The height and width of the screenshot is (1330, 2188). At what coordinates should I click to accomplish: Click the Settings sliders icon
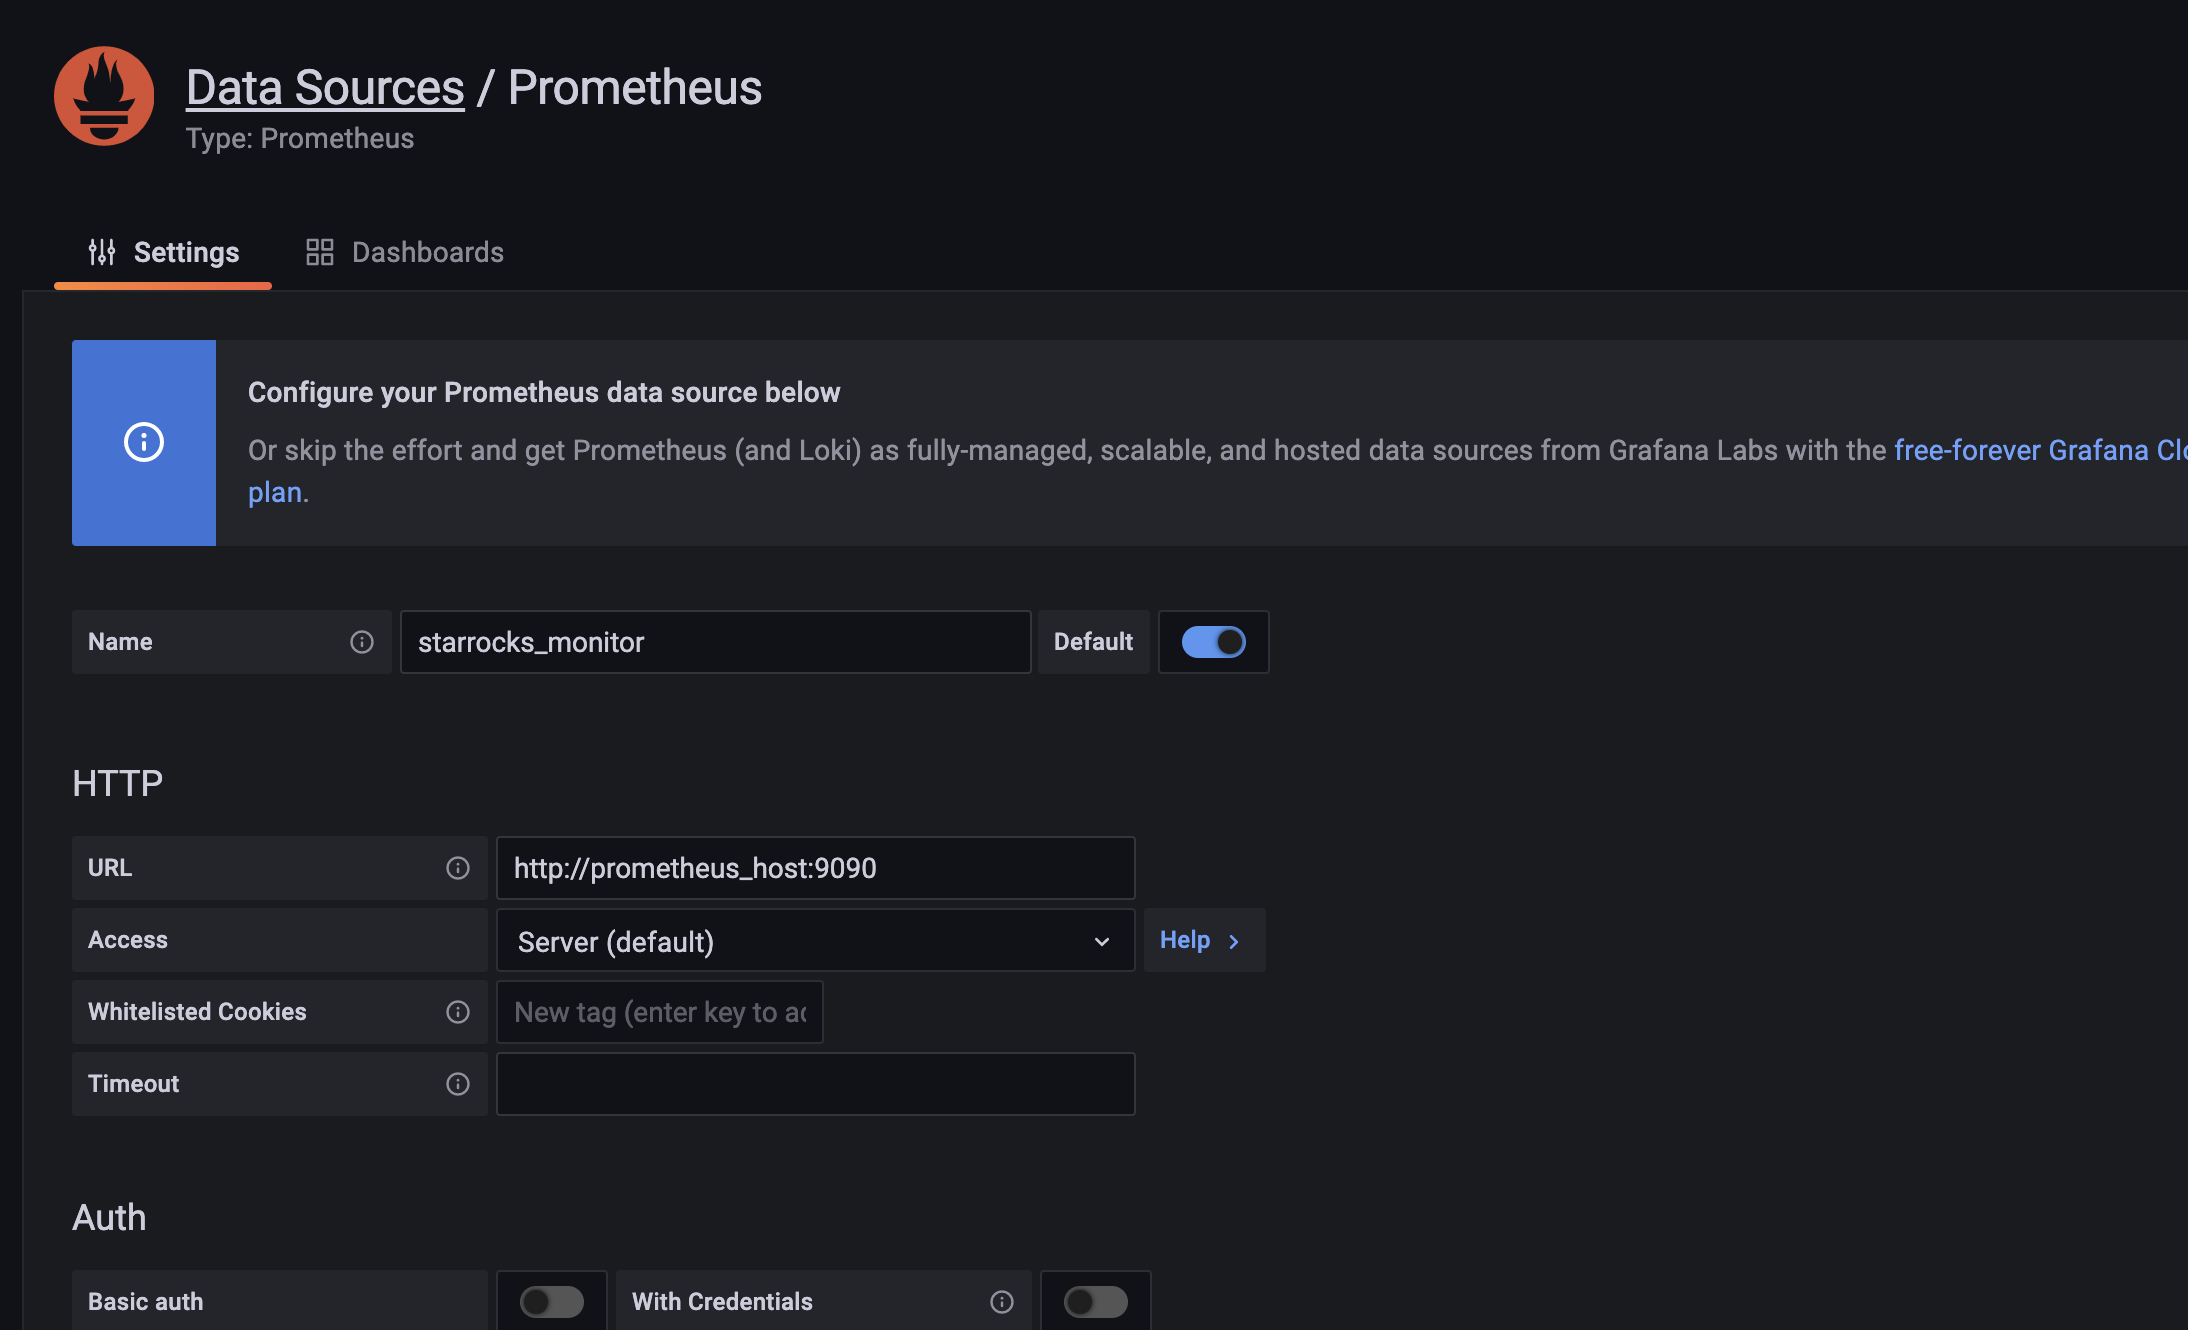coord(102,252)
